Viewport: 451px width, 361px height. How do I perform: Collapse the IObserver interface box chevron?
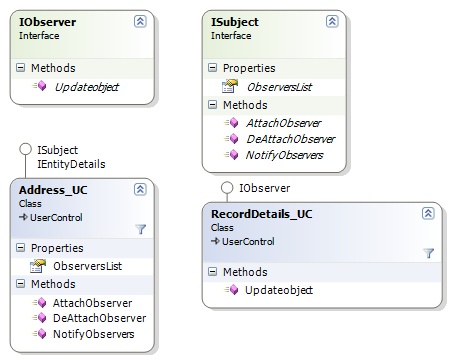pos(140,21)
